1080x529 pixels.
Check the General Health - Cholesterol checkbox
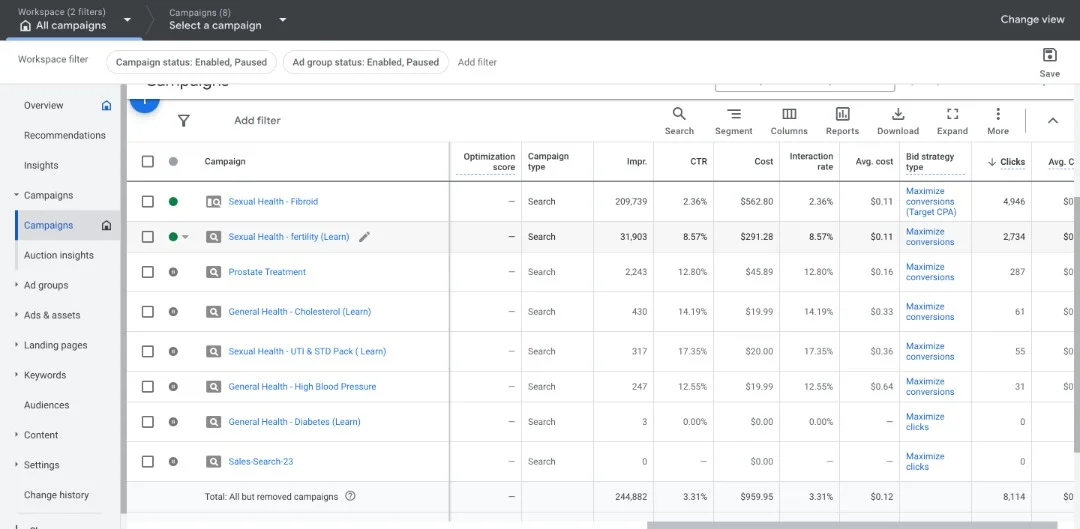(147, 311)
